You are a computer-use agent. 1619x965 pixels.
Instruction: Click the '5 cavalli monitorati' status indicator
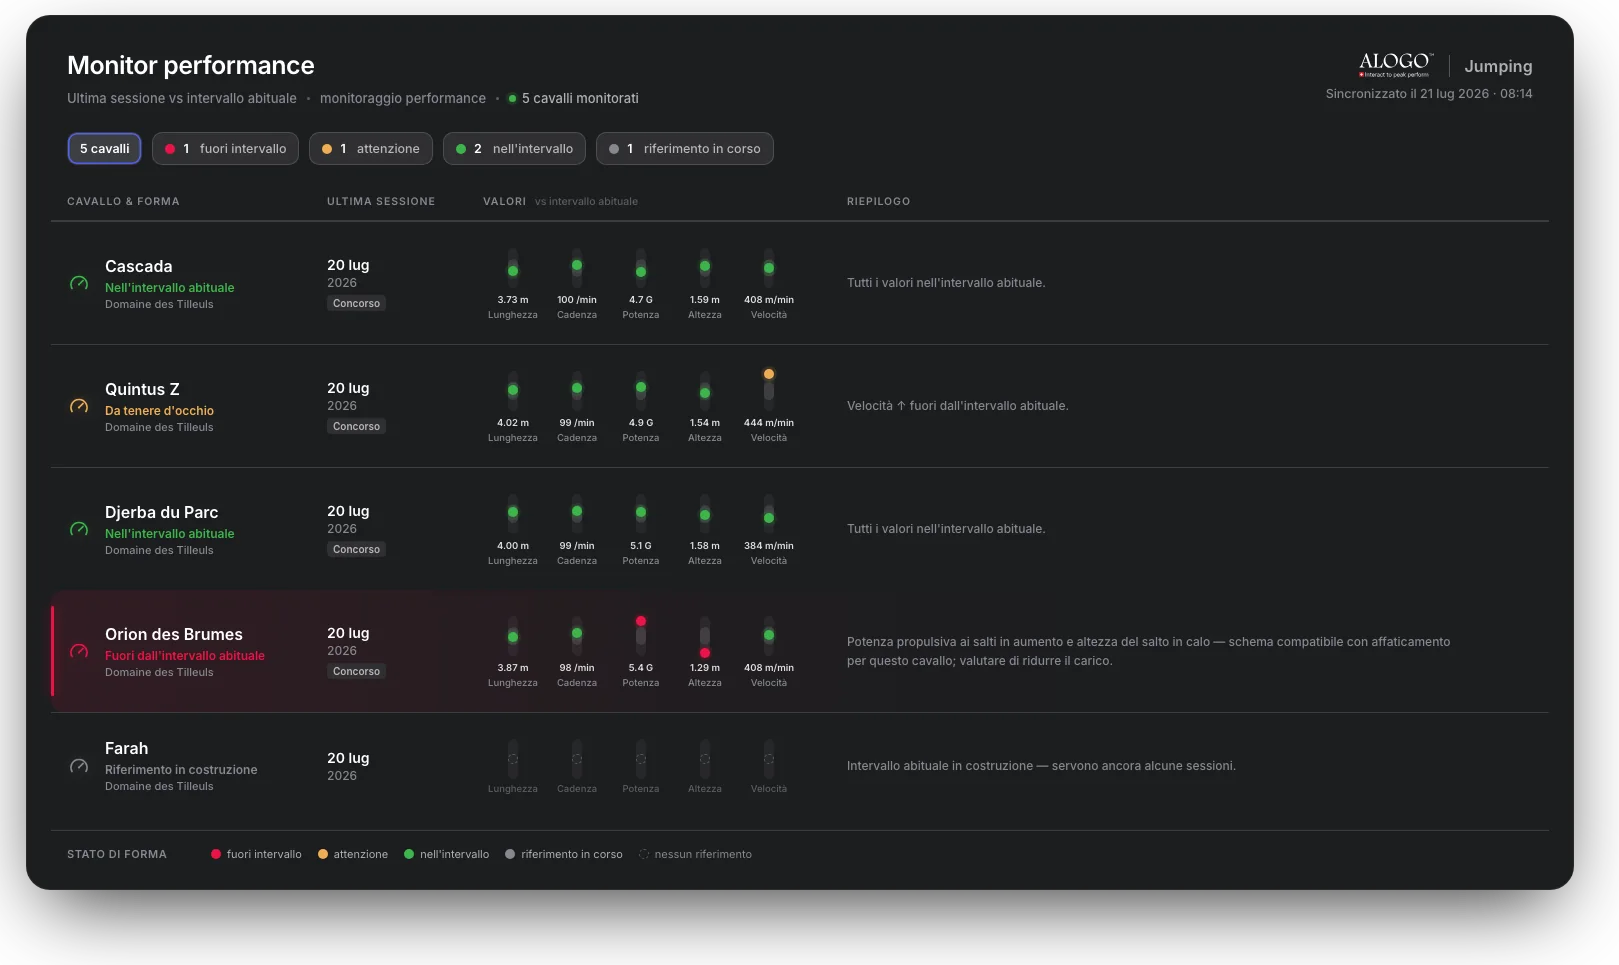tap(573, 98)
